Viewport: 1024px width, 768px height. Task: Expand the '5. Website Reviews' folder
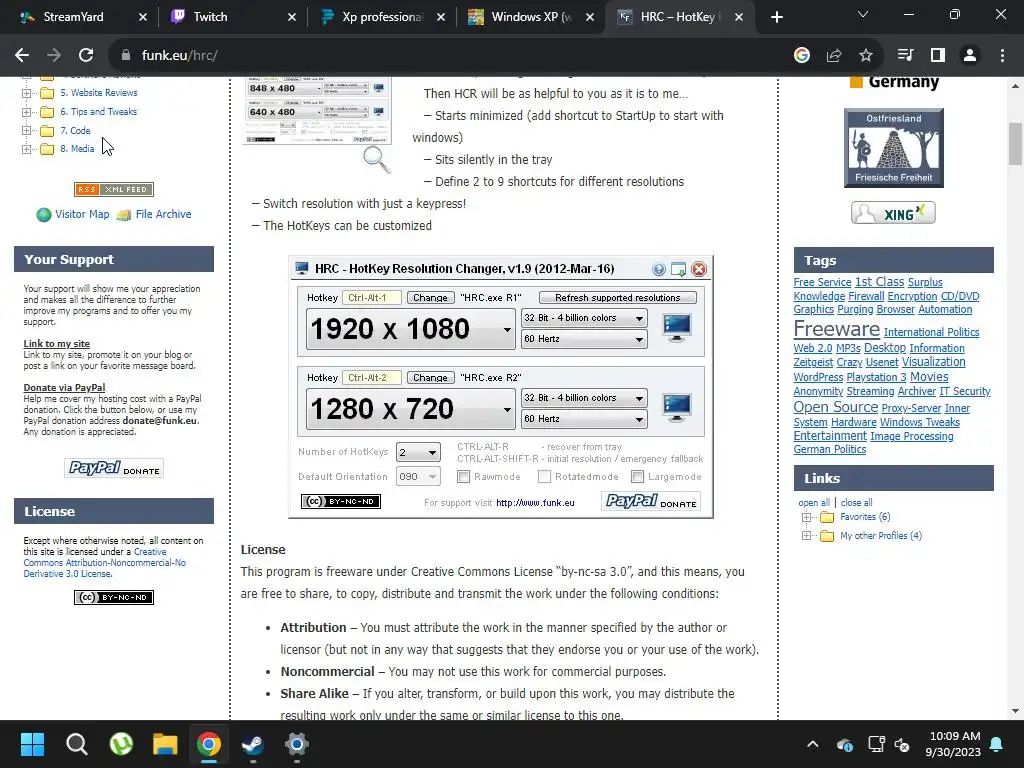(26, 93)
